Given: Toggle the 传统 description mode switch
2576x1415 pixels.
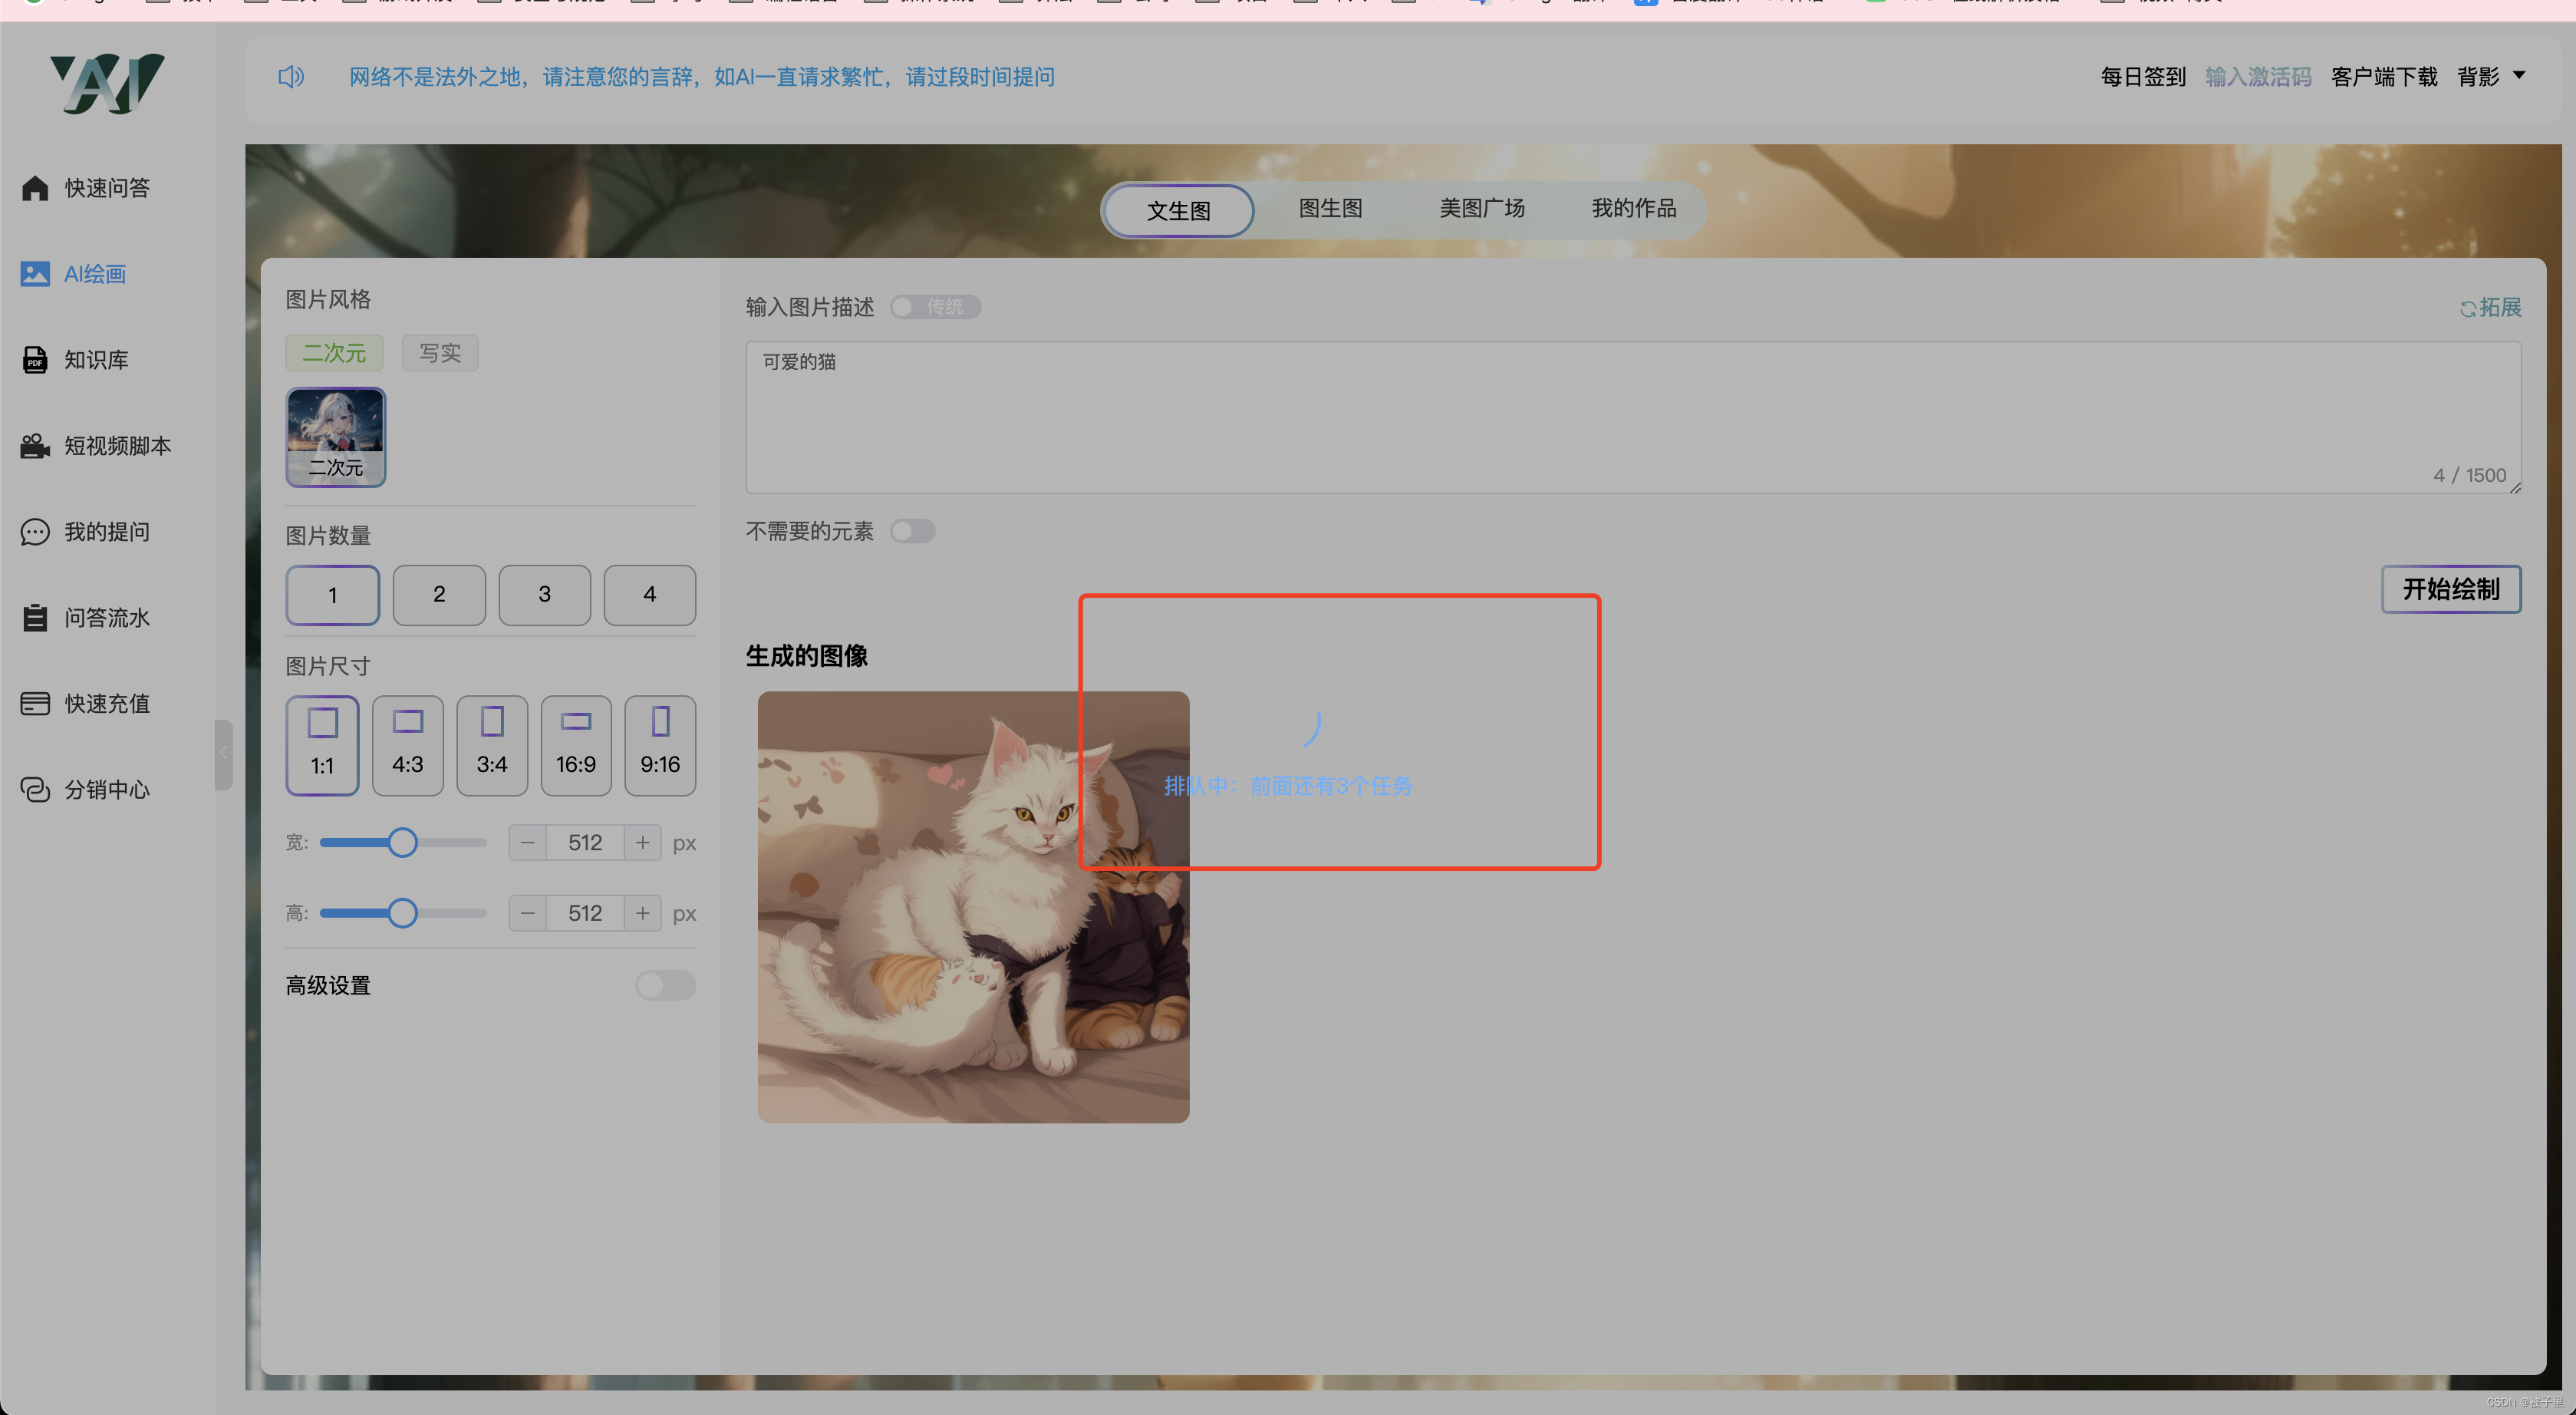Looking at the screenshot, I should pyautogui.click(x=935, y=307).
